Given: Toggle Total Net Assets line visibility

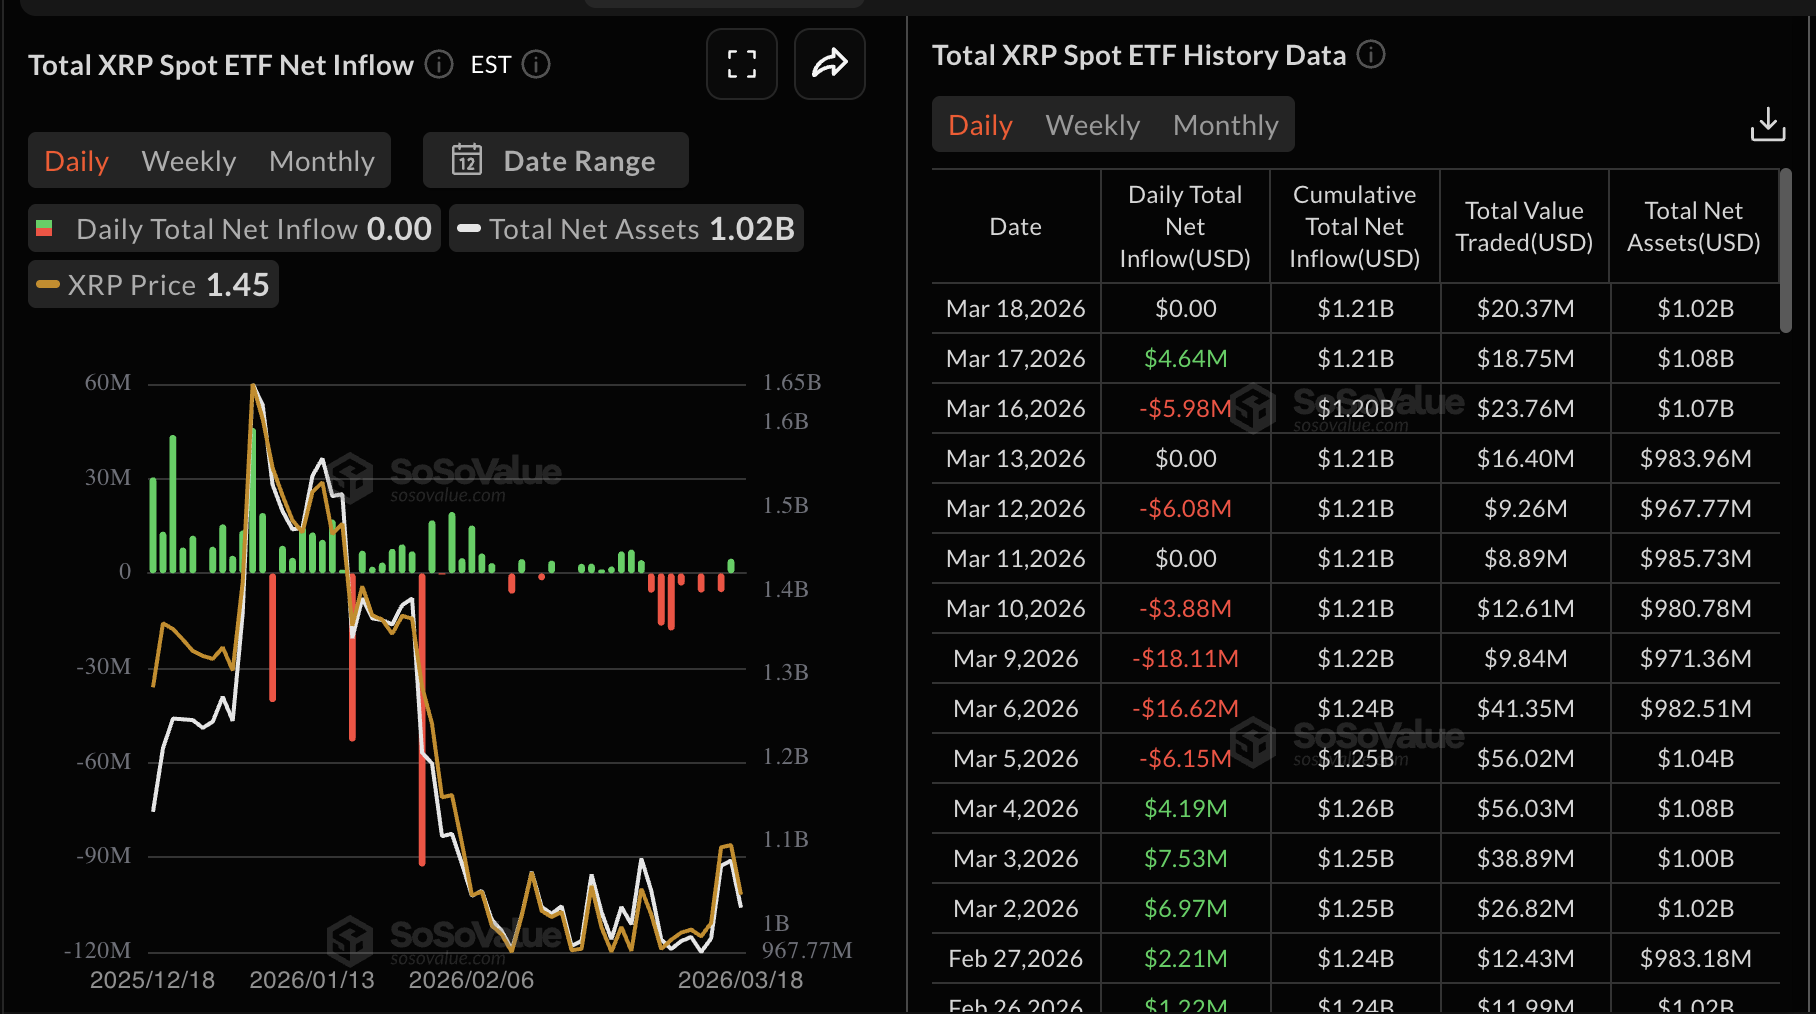Looking at the screenshot, I should (x=626, y=229).
